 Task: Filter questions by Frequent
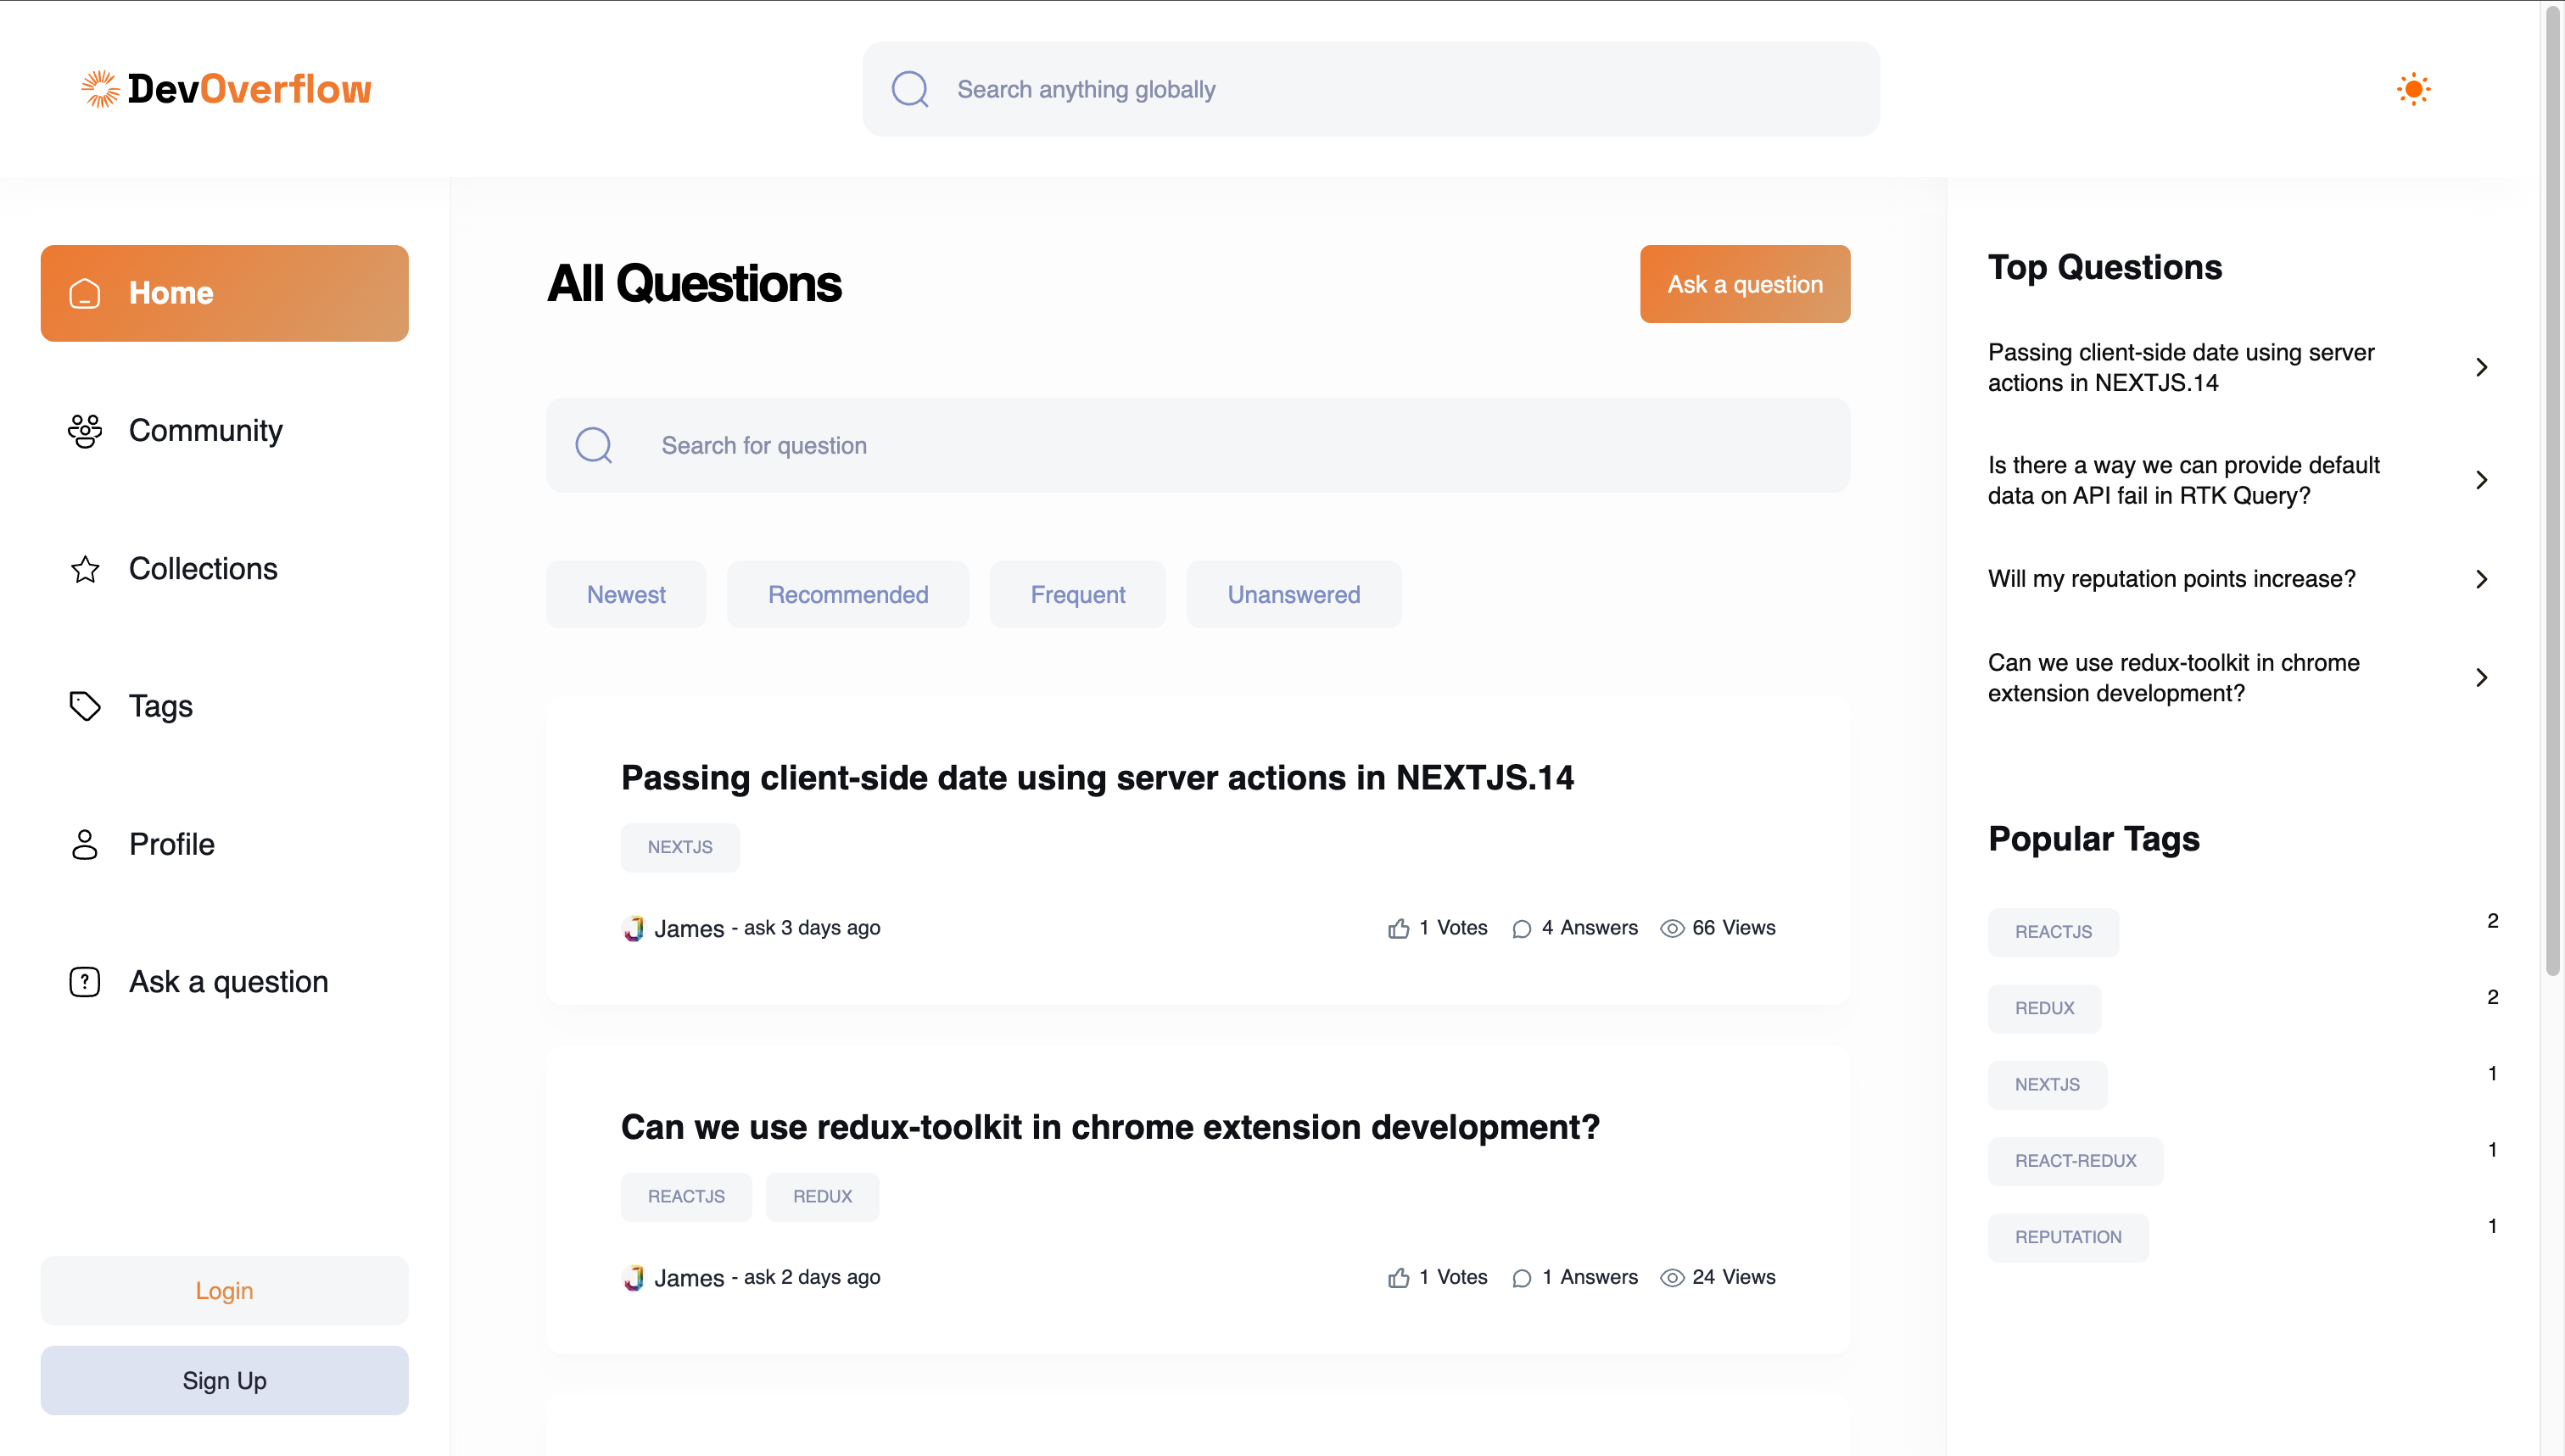click(x=1078, y=595)
